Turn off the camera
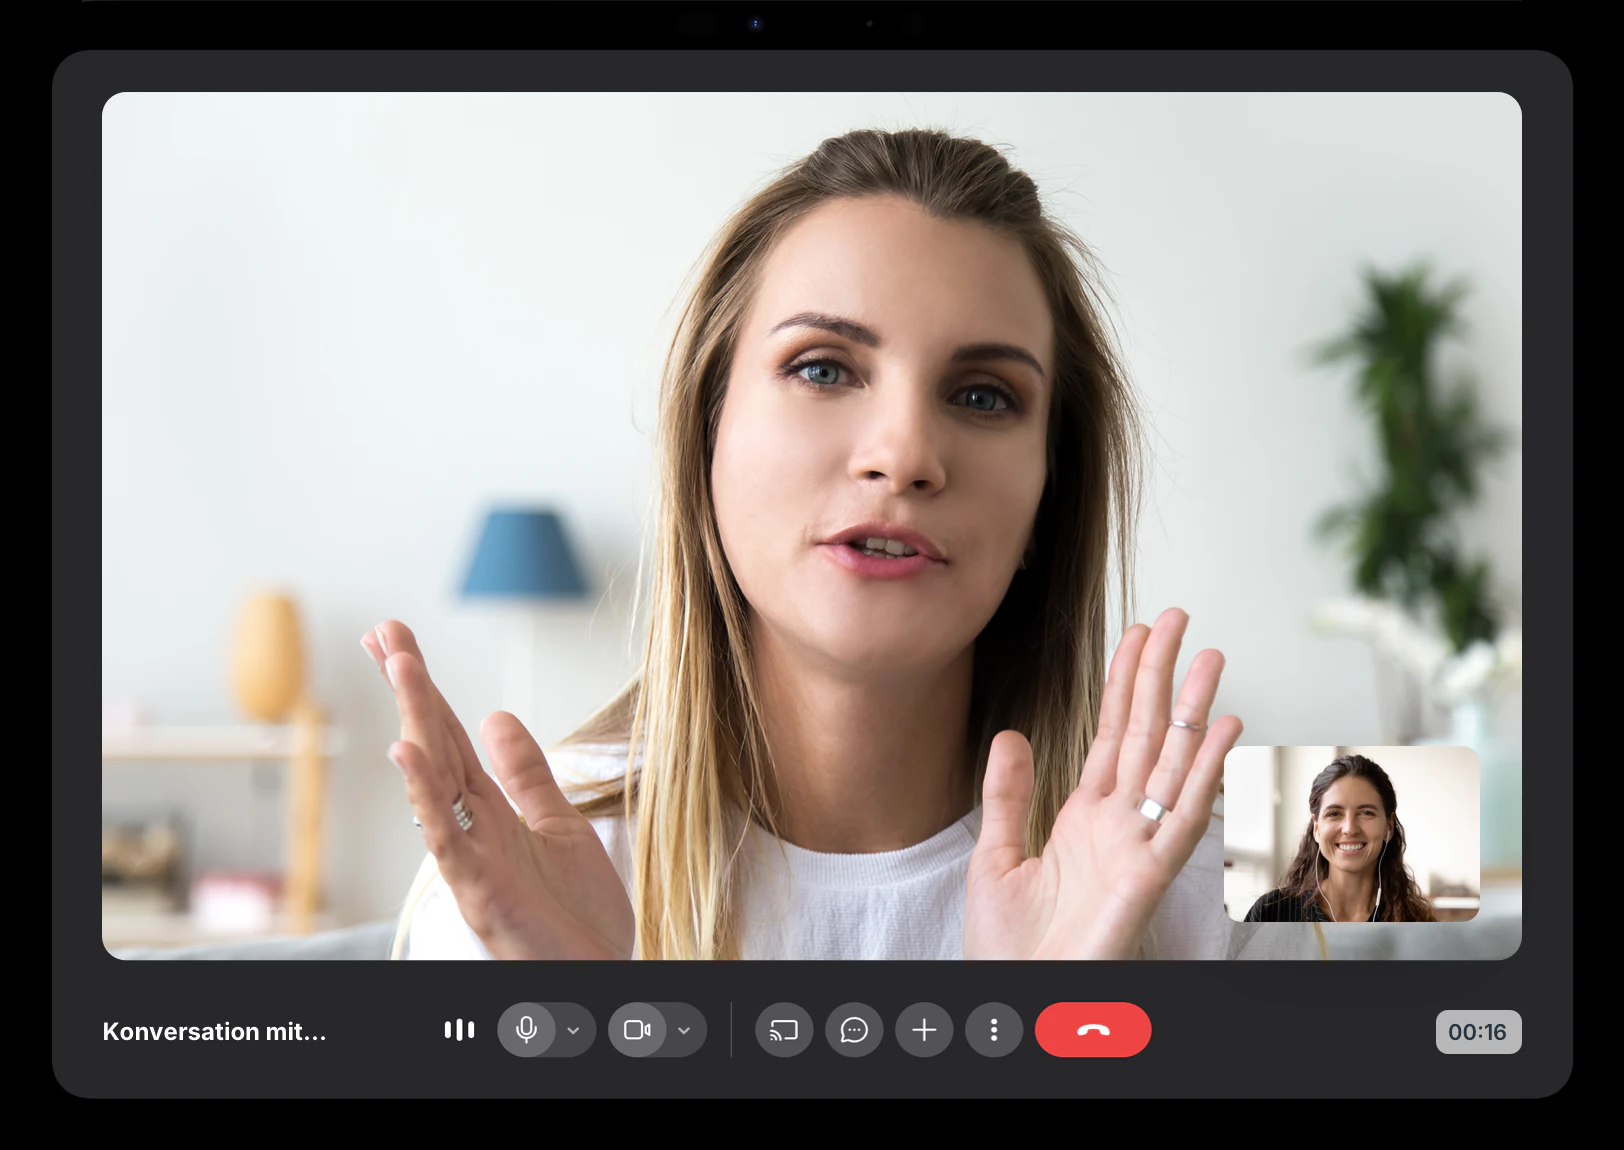This screenshot has width=1624, height=1150. [637, 1030]
